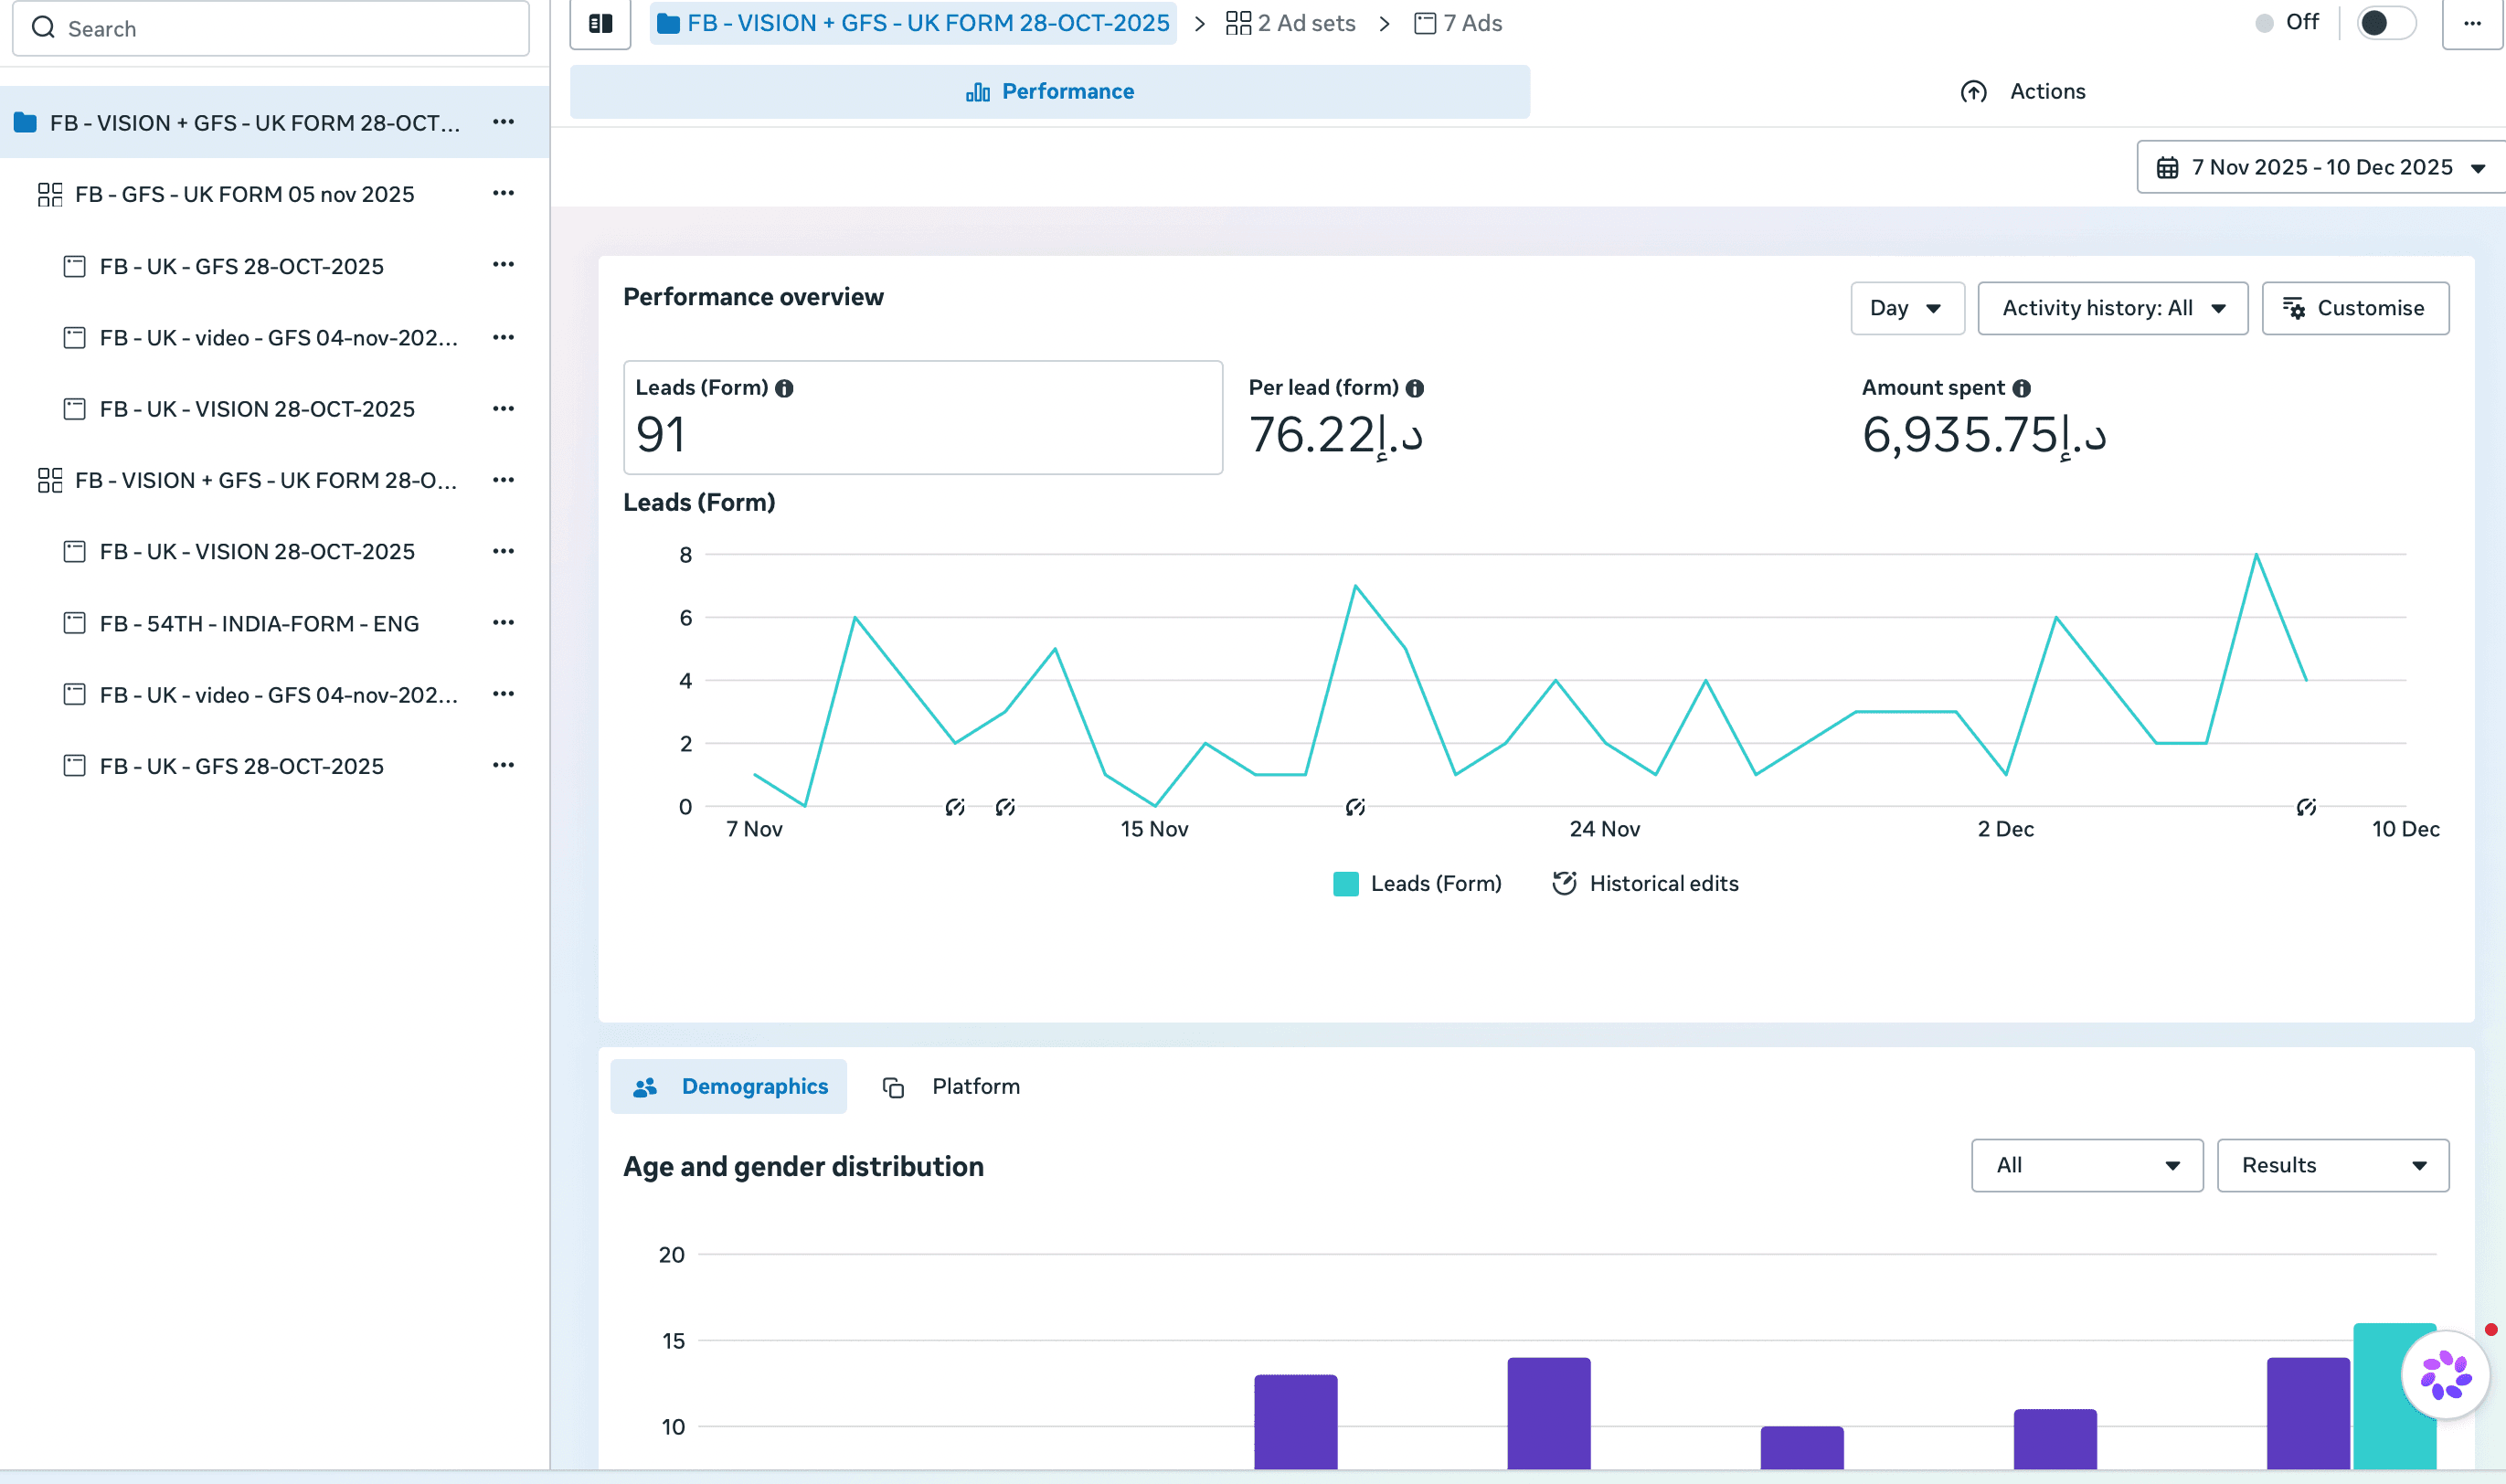The width and height of the screenshot is (2506, 1484).
Task: Click the campaign folder icon in breadcrumb
Action: click(x=669, y=23)
